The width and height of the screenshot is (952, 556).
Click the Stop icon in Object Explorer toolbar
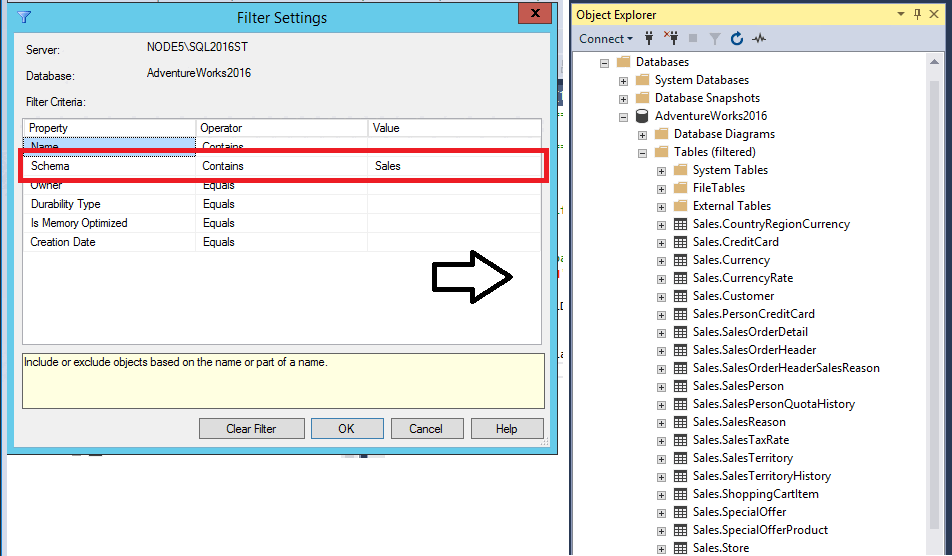pos(693,39)
